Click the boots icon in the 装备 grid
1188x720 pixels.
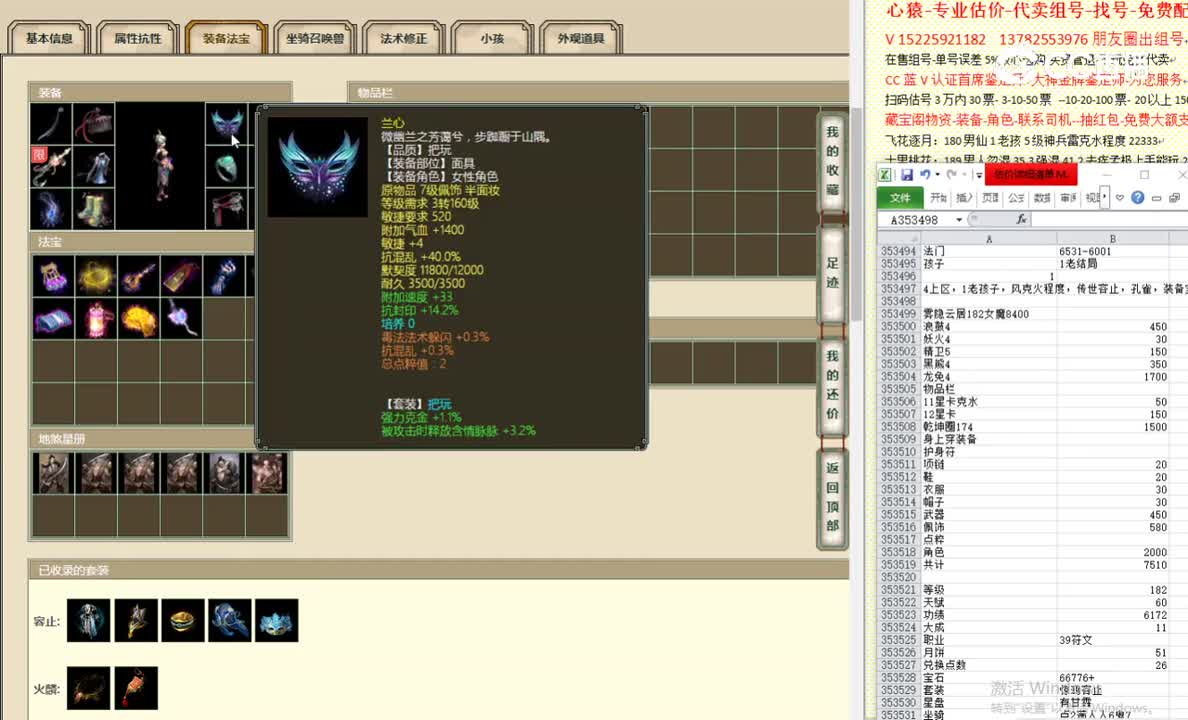95,207
